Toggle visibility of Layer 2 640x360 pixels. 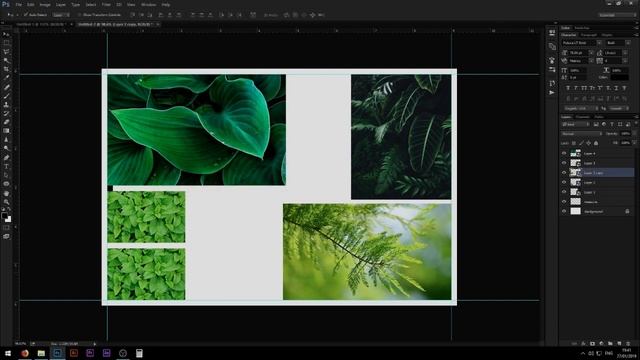[564, 182]
